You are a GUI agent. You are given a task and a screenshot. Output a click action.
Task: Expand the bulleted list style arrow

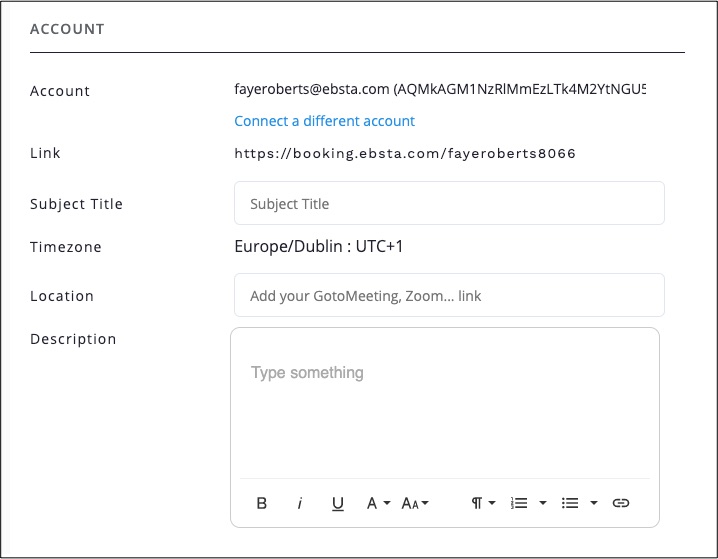click(593, 503)
